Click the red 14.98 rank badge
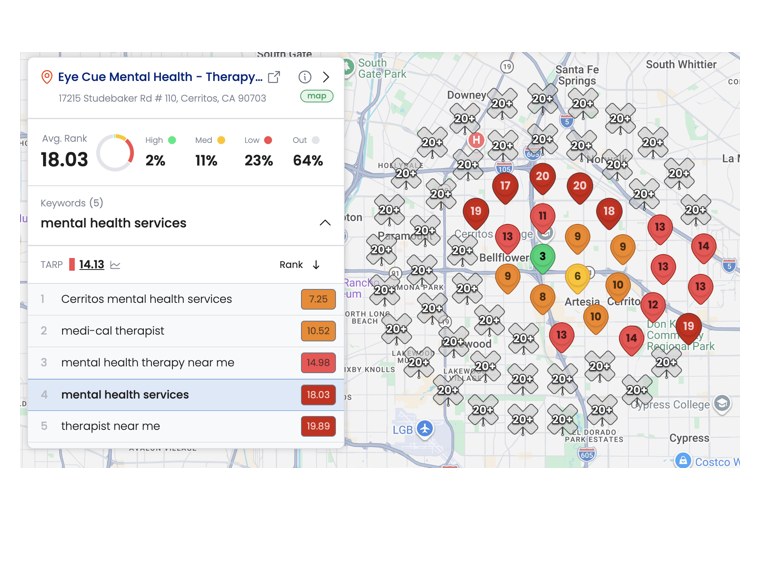This screenshot has height=580, width=760. coord(318,363)
